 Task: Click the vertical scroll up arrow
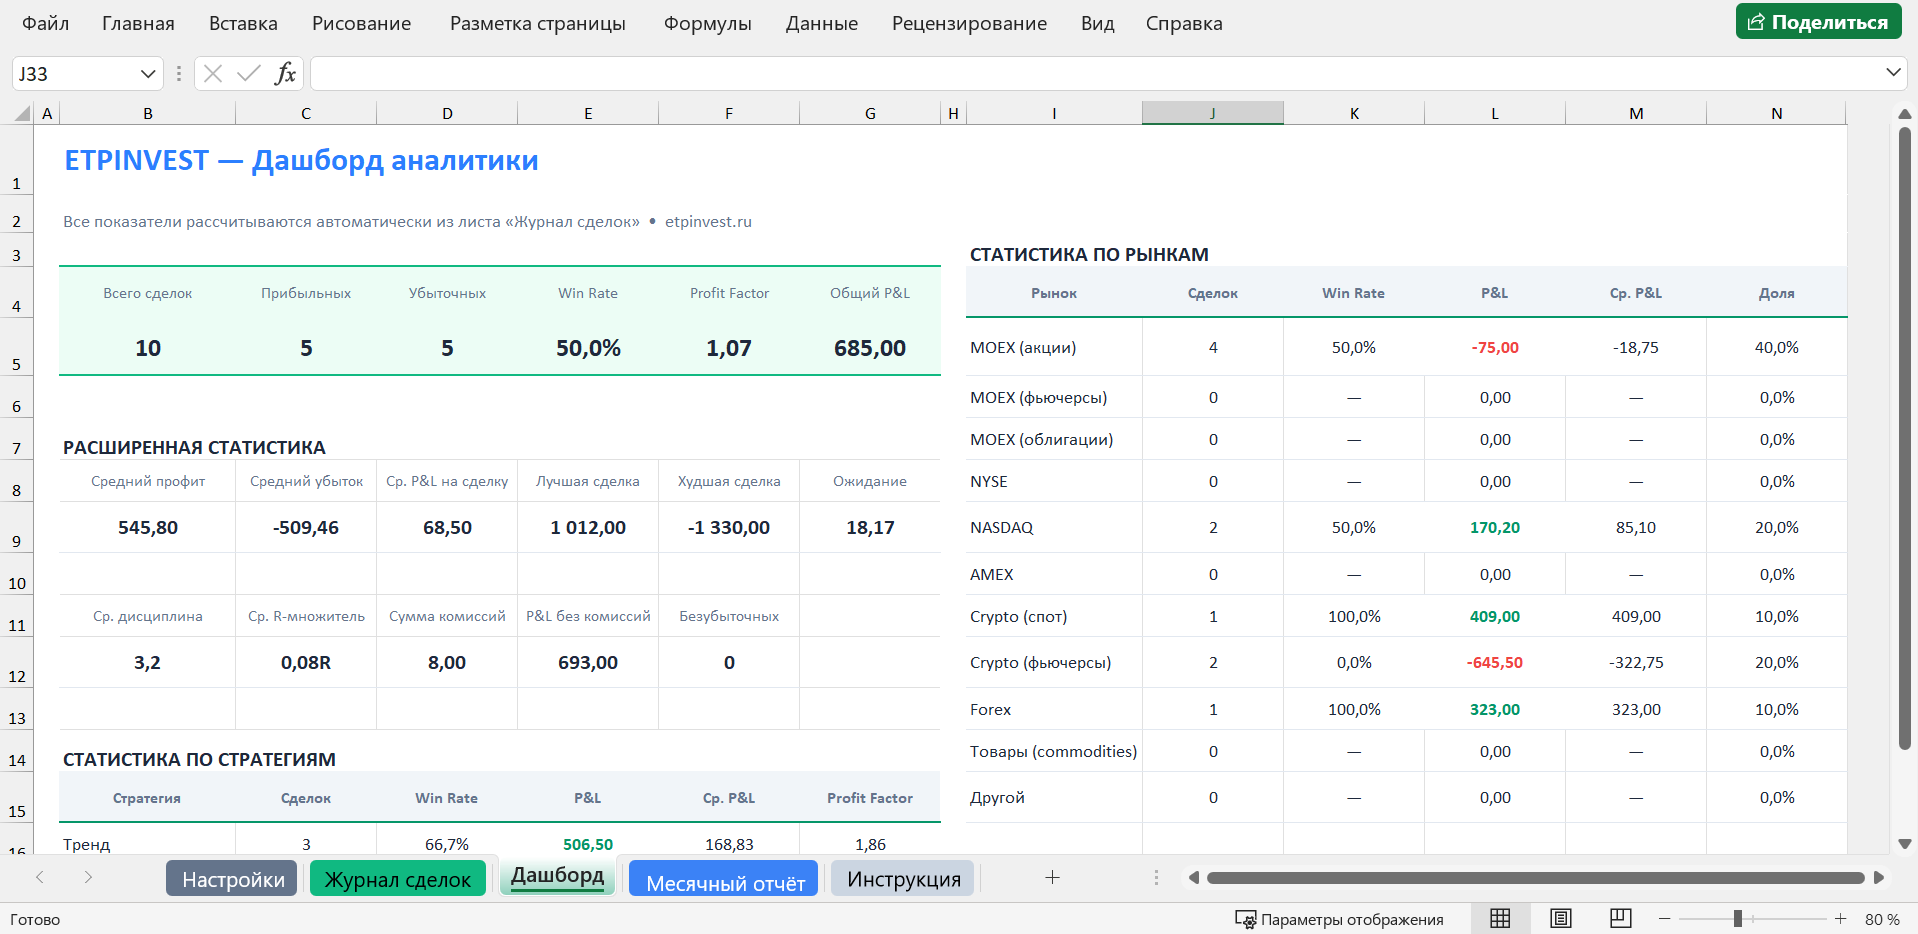[1905, 114]
